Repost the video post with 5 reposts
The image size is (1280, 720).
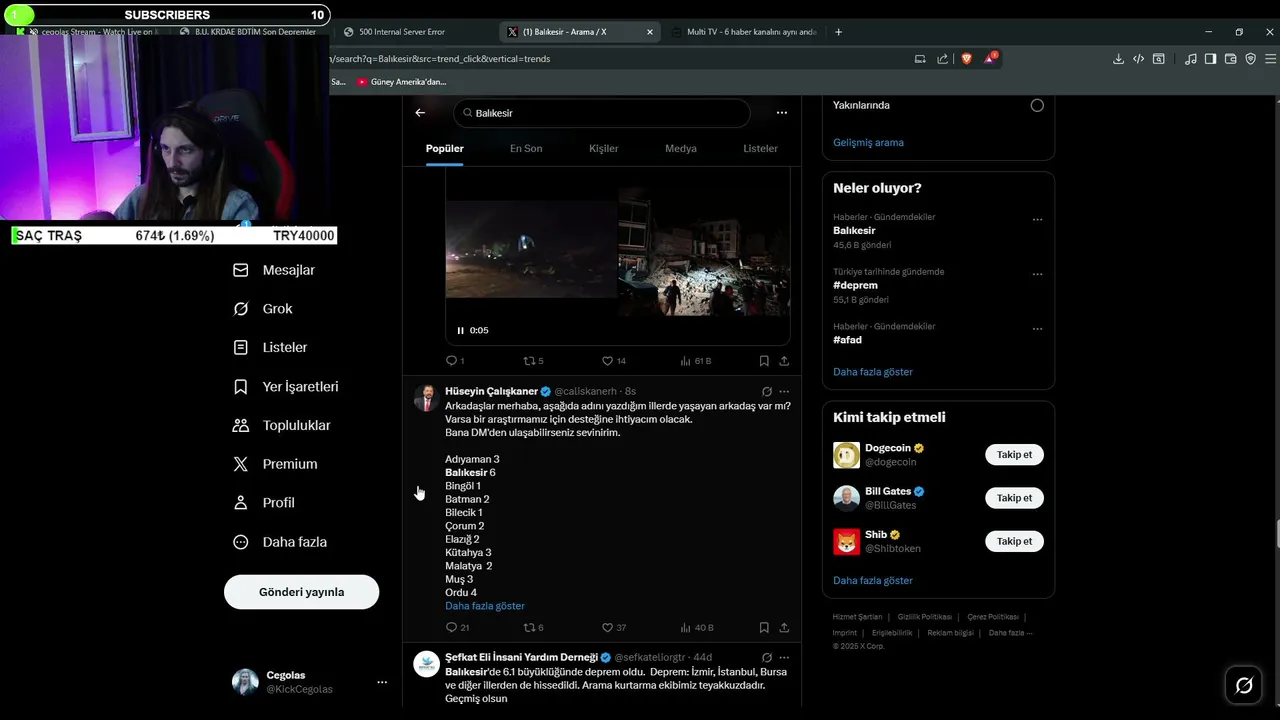coord(534,361)
